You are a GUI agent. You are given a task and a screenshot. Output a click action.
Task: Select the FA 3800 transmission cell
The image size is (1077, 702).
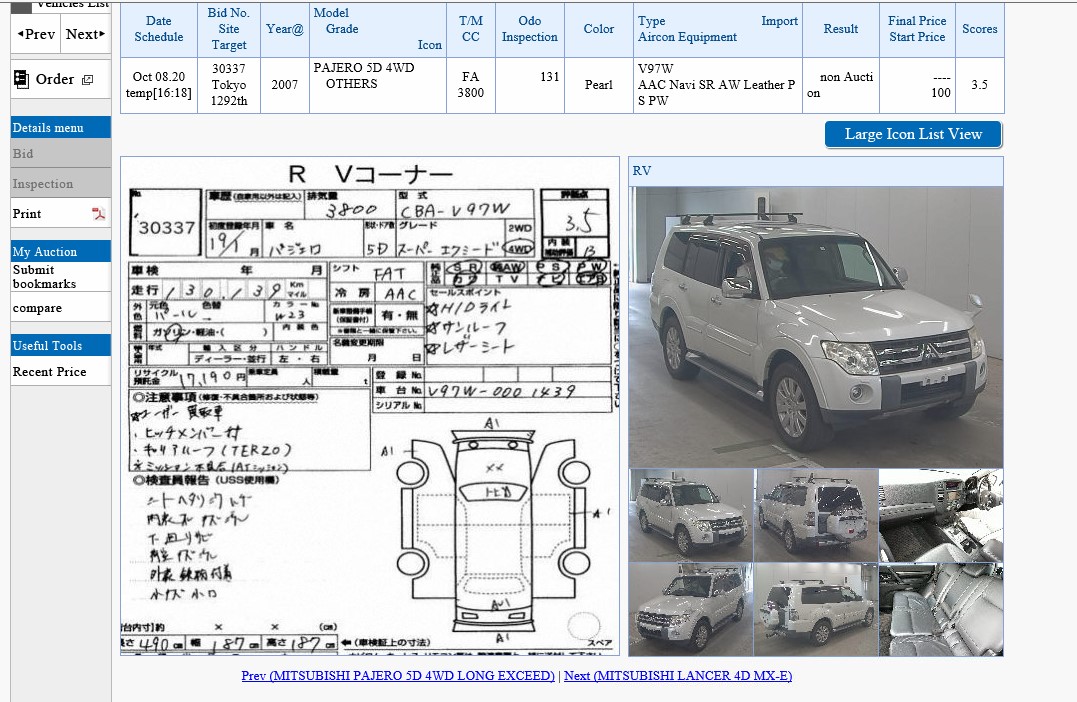click(x=471, y=85)
